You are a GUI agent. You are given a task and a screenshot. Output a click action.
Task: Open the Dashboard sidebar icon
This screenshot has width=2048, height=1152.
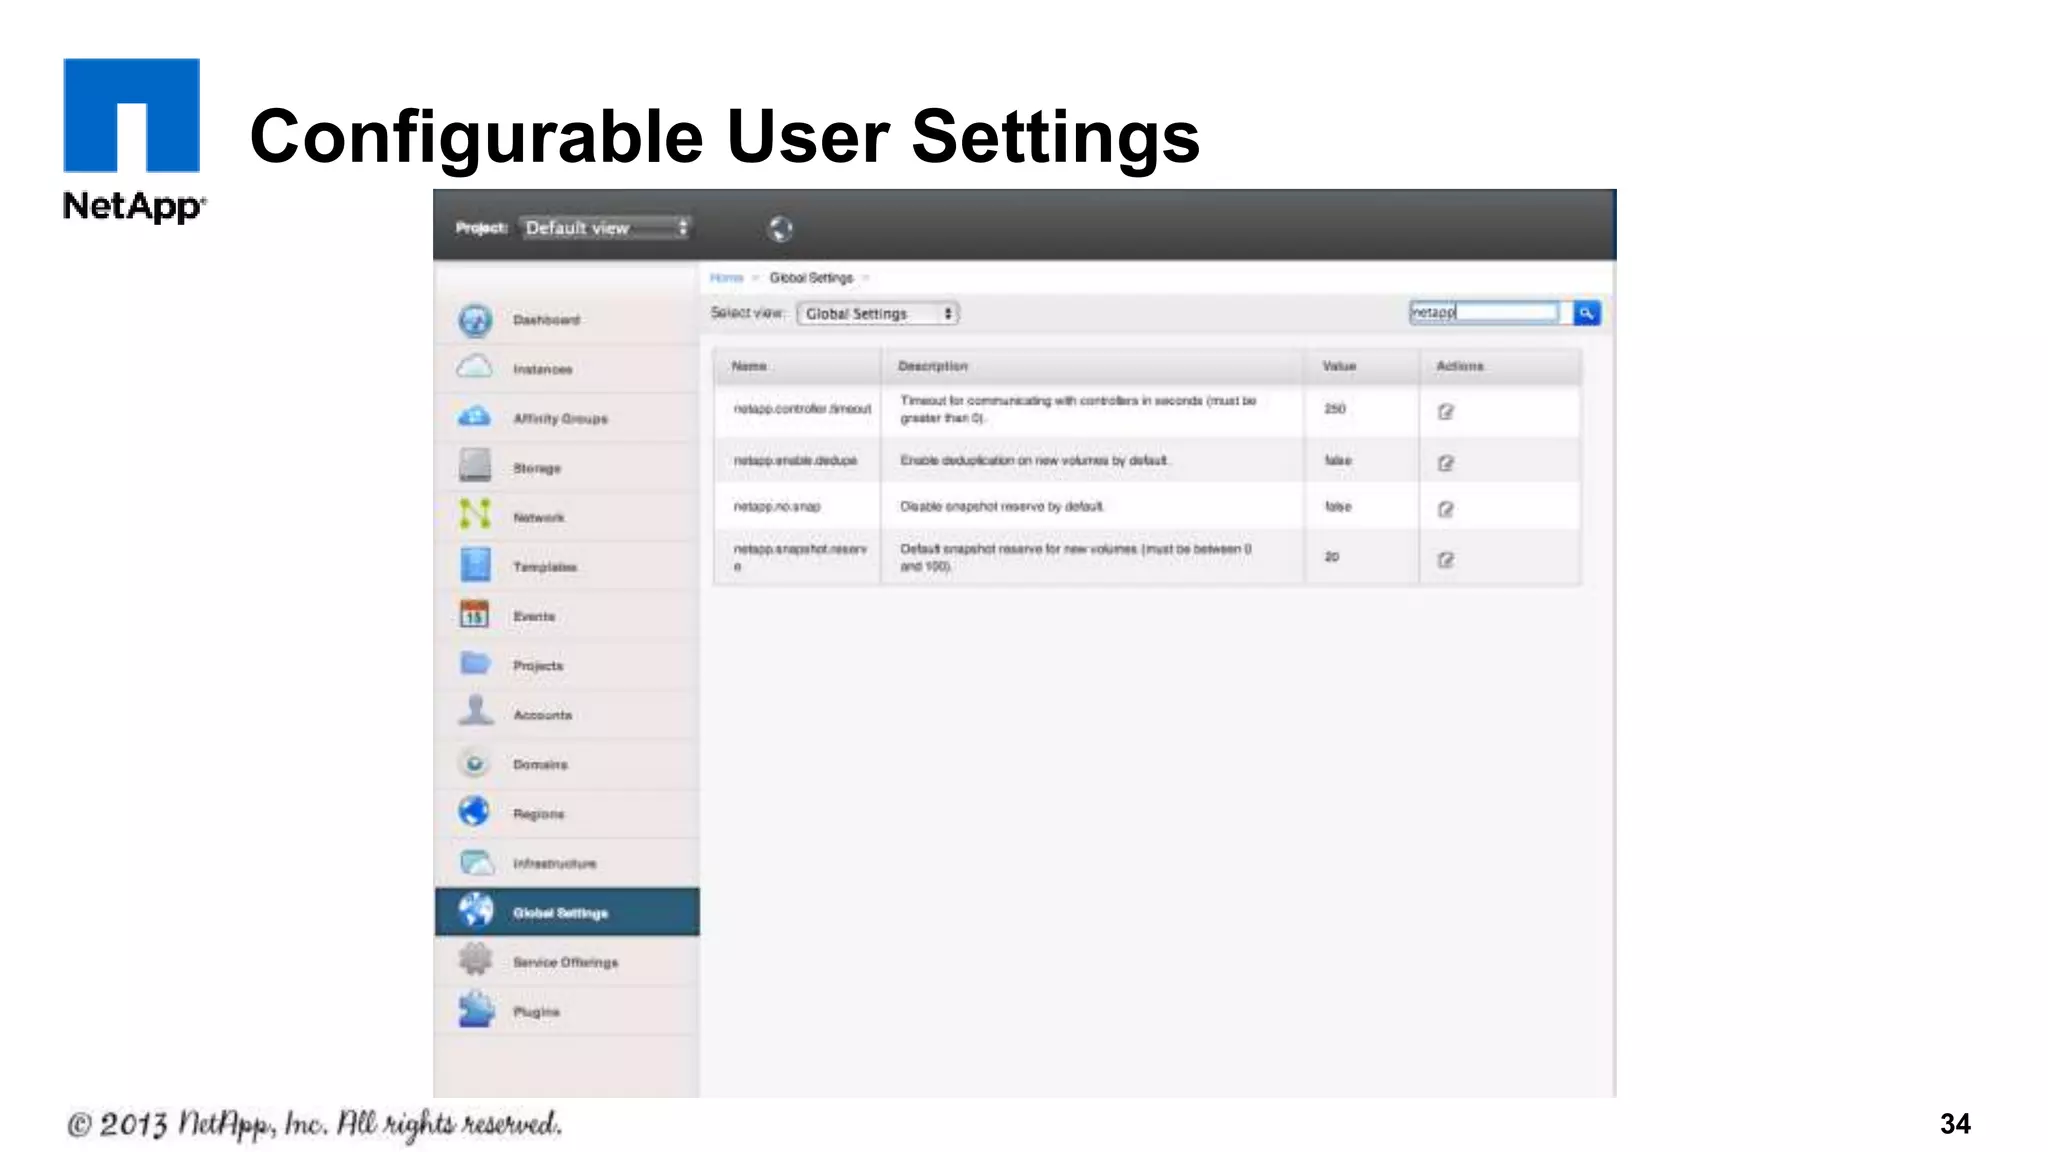point(475,320)
